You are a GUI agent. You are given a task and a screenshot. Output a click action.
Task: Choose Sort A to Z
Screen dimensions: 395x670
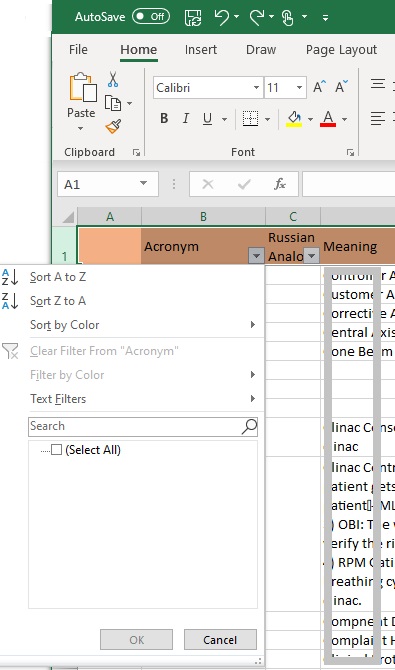coord(58,277)
